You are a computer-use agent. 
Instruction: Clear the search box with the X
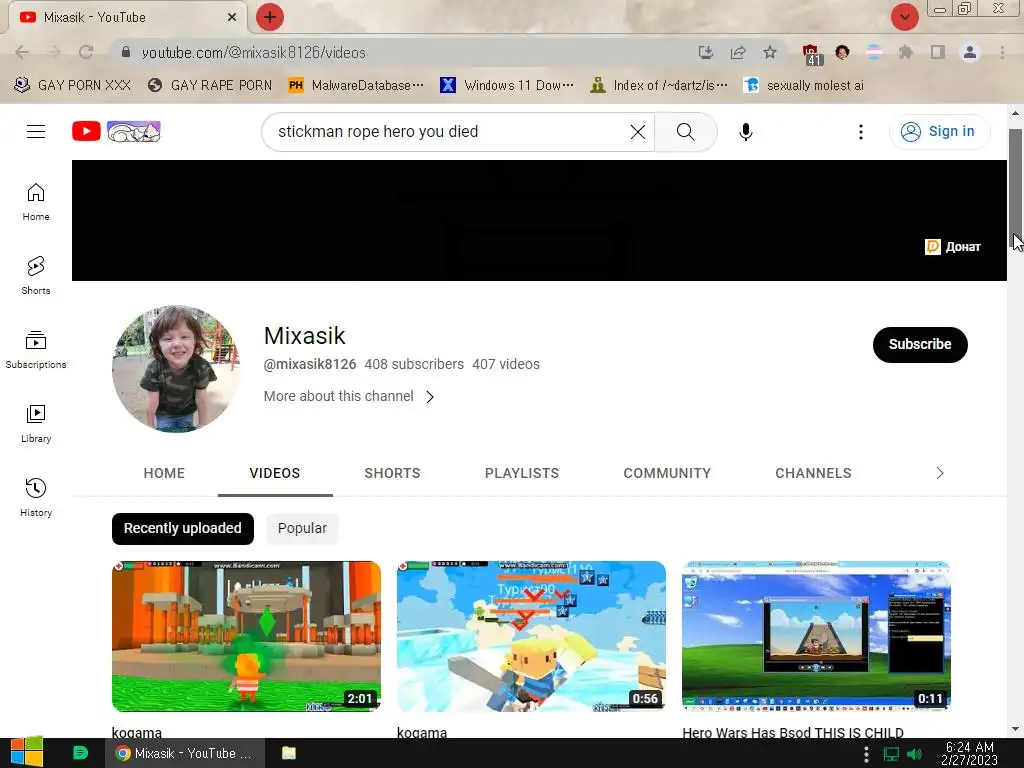(638, 131)
